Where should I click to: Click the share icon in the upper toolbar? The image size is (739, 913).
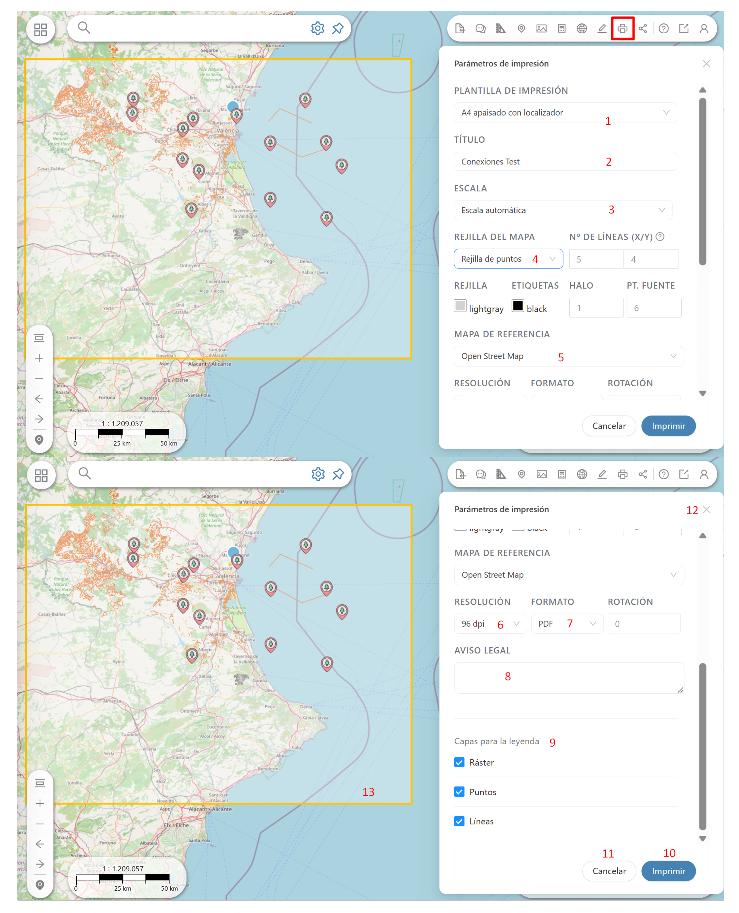[x=643, y=29]
